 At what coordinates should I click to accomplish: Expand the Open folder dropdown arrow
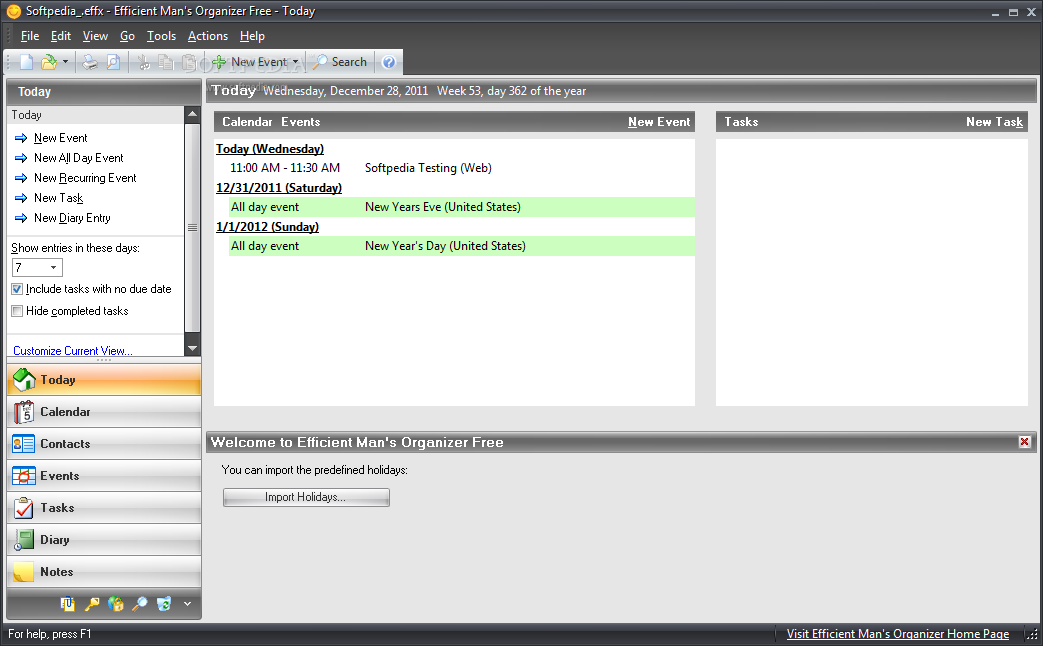[65, 62]
